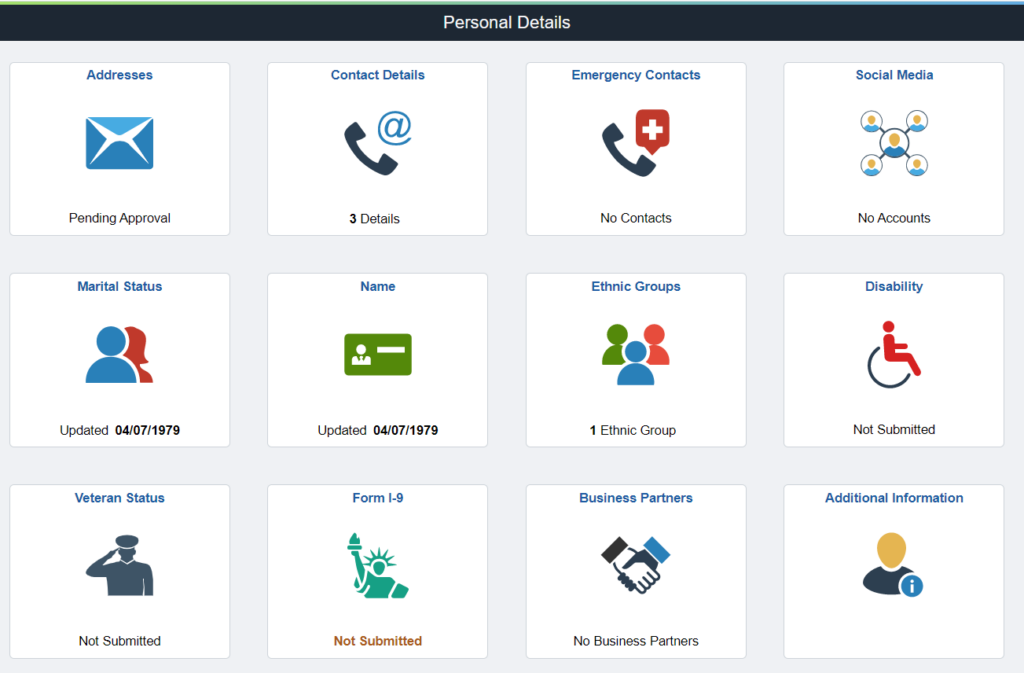Image resolution: width=1024 pixels, height=673 pixels.
Task: Click the Marital Status couple icon
Action: [119, 355]
